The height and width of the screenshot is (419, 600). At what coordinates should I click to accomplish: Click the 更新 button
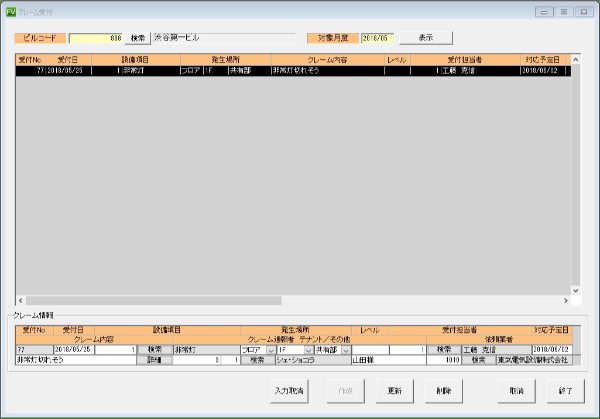tap(395, 391)
